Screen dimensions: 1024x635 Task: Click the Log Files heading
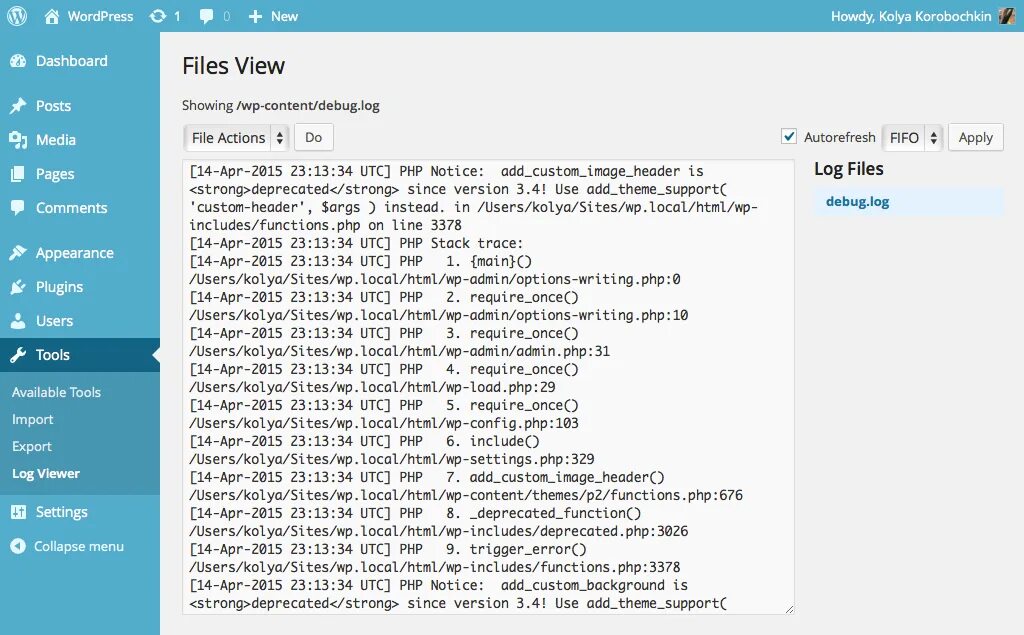coord(848,169)
